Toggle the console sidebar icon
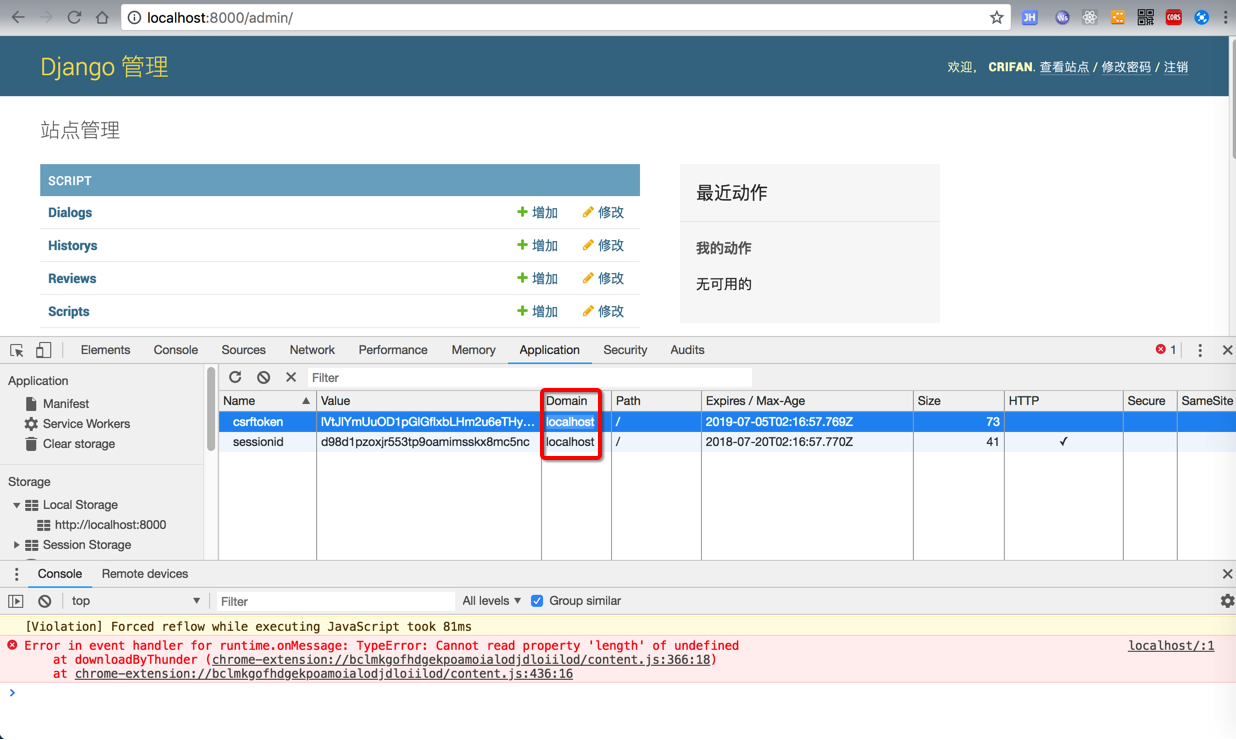The height and width of the screenshot is (740, 1236). (x=16, y=601)
